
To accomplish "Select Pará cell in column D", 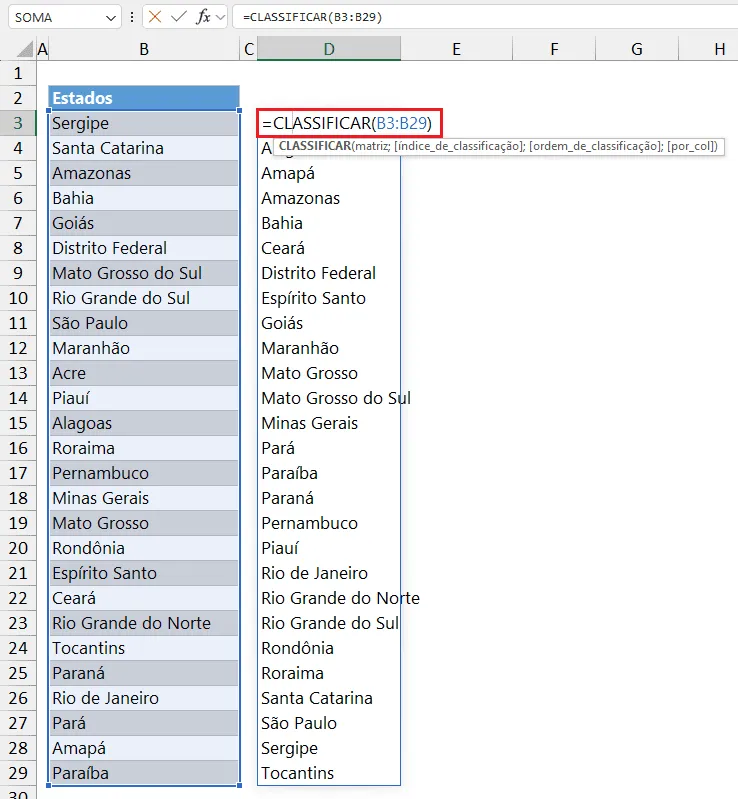I will [329, 448].
